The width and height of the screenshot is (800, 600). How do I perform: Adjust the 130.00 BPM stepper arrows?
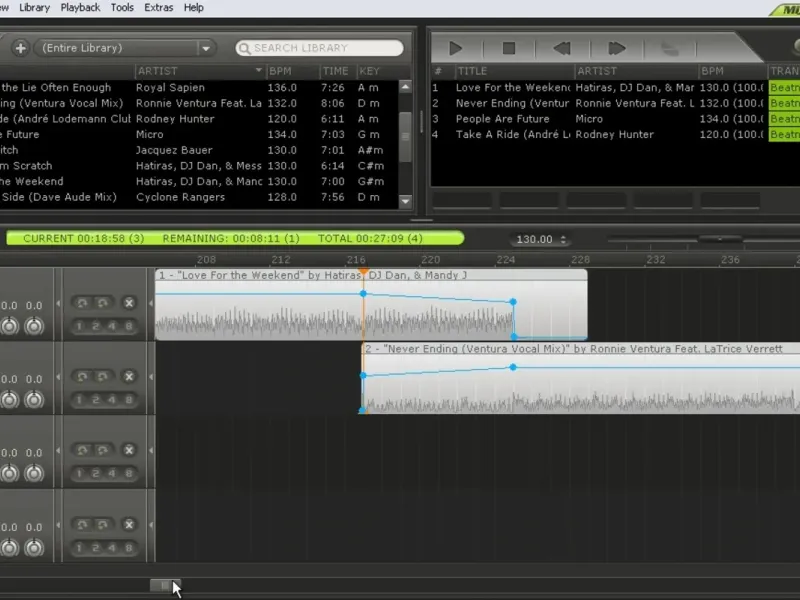563,240
